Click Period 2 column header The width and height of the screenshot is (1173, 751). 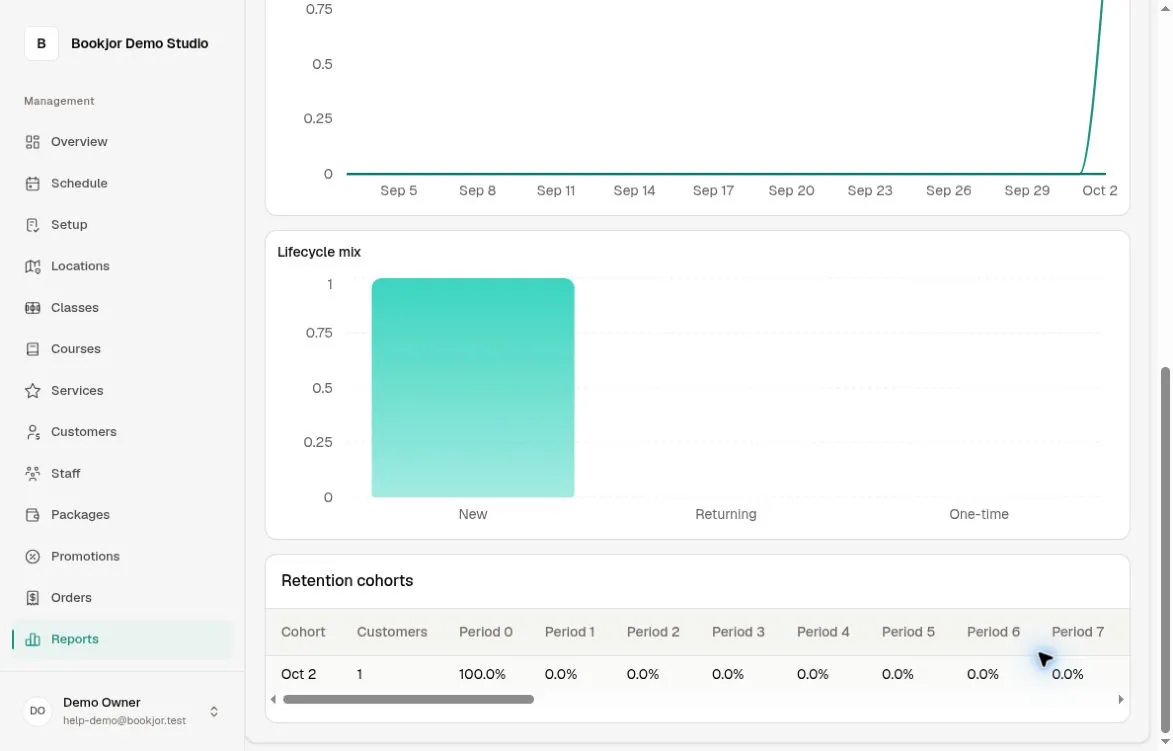[653, 632]
